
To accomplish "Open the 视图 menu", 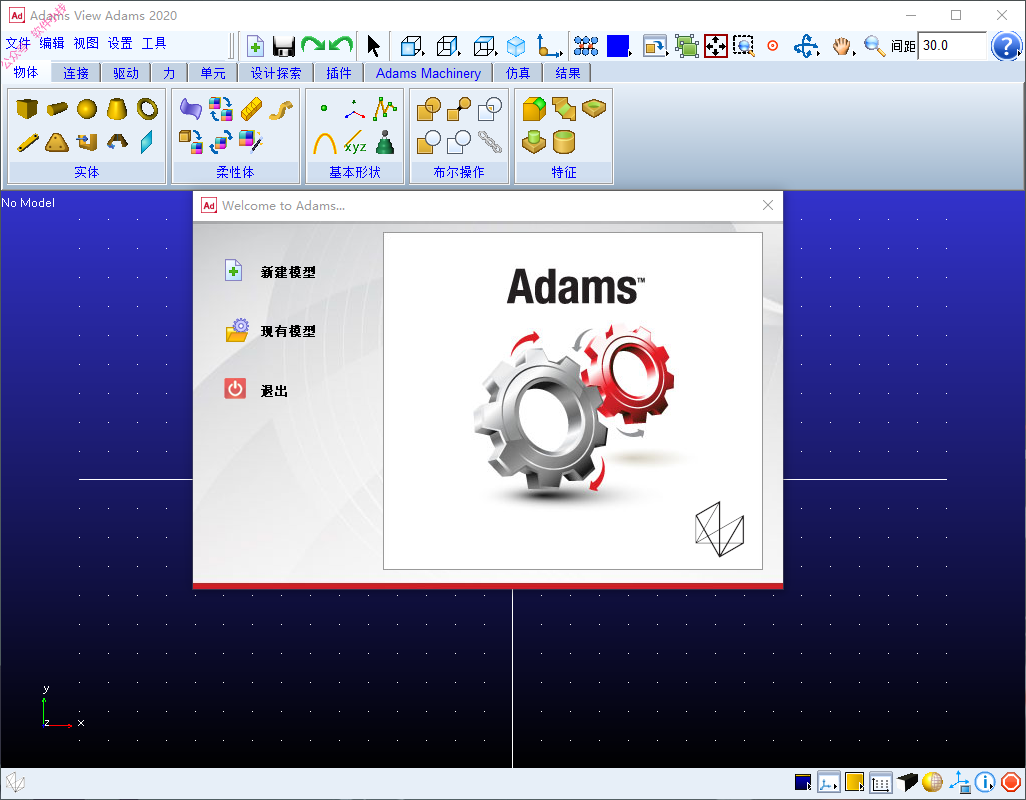I will coord(86,43).
